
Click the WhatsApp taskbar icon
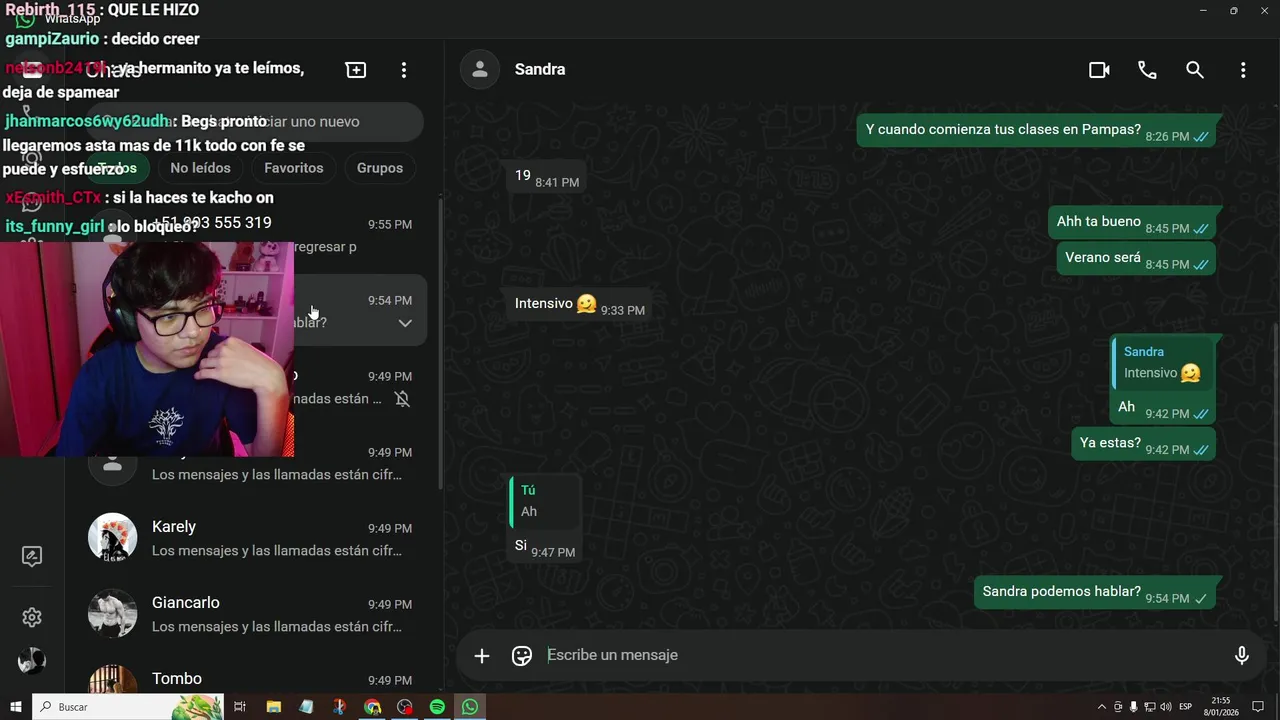click(x=470, y=707)
